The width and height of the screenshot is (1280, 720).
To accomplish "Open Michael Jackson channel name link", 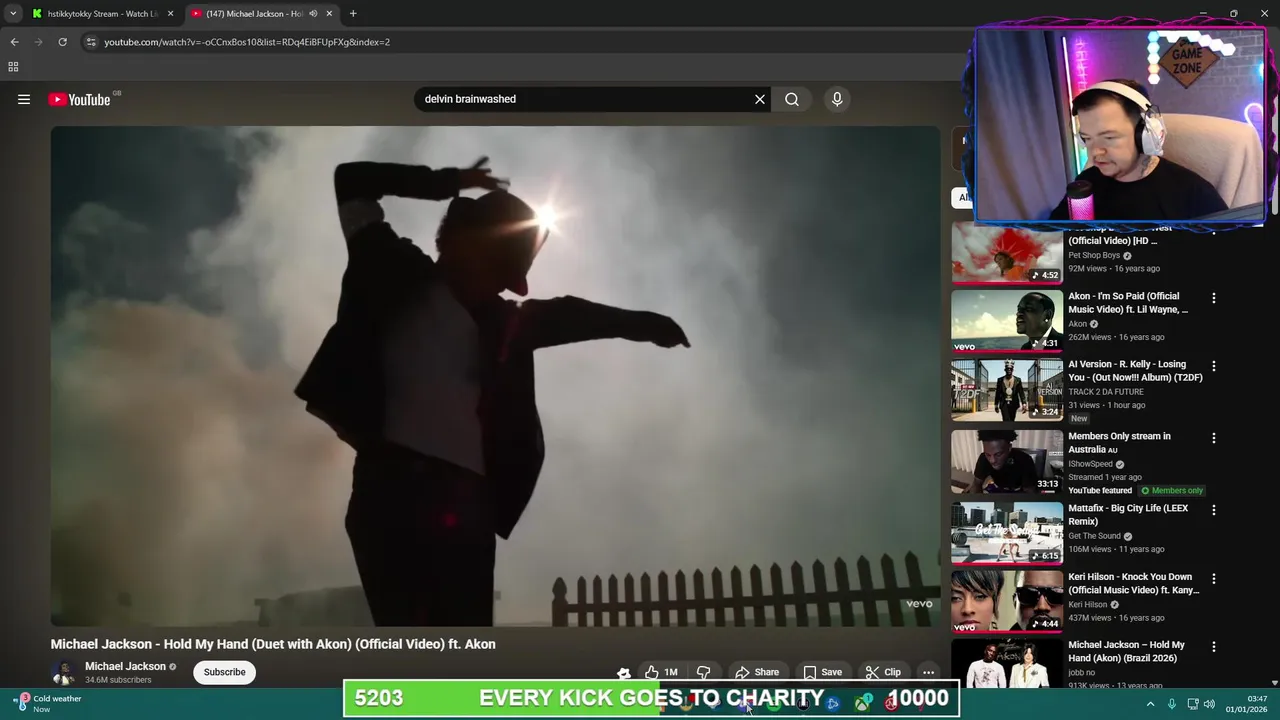I will click(125, 666).
